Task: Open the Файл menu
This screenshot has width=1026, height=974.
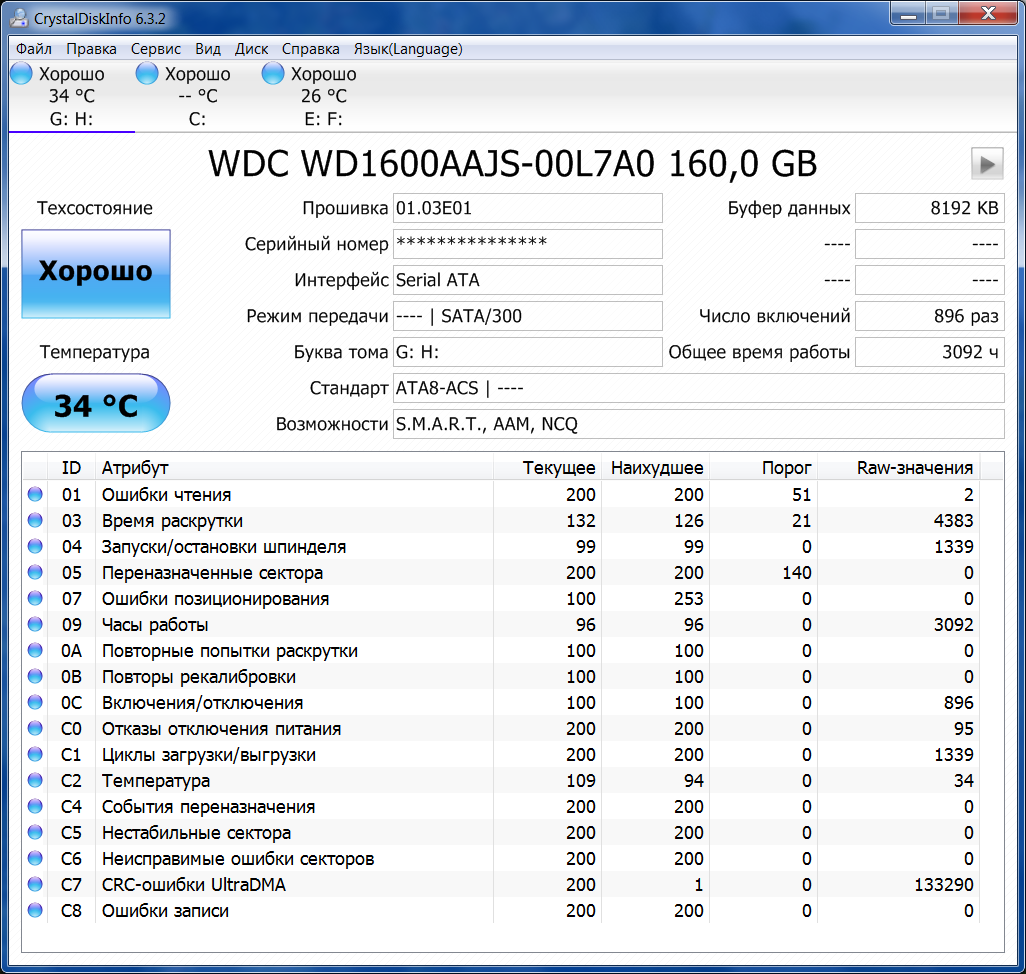Action: tap(34, 49)
